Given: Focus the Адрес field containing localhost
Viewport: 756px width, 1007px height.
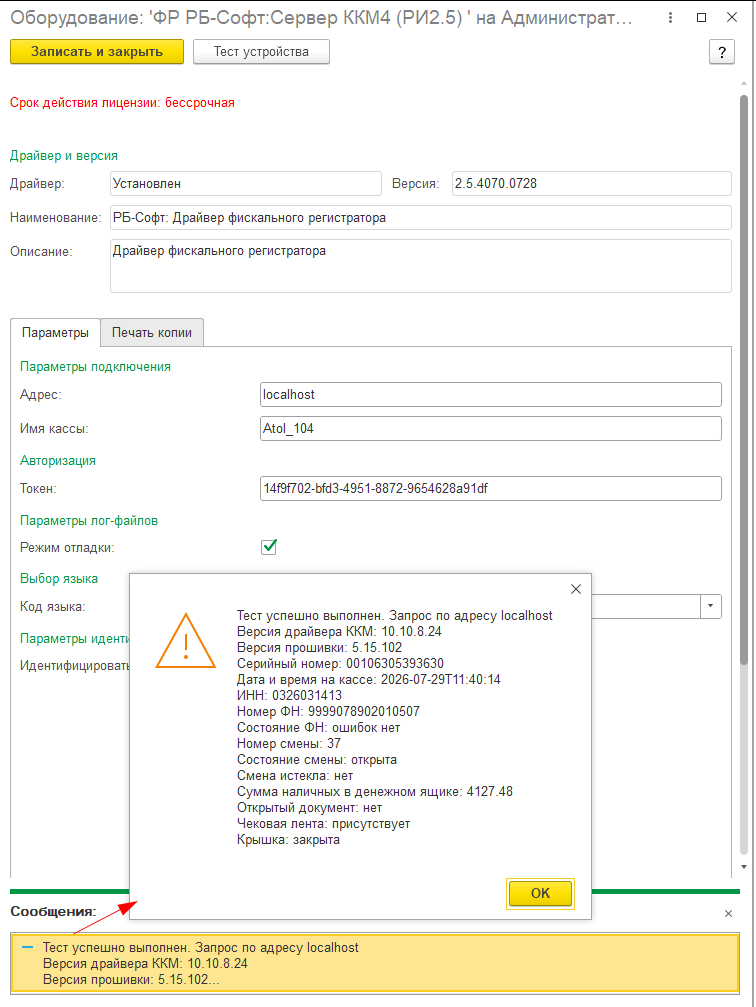Looking at the screenshot, I should click(491, 394).
